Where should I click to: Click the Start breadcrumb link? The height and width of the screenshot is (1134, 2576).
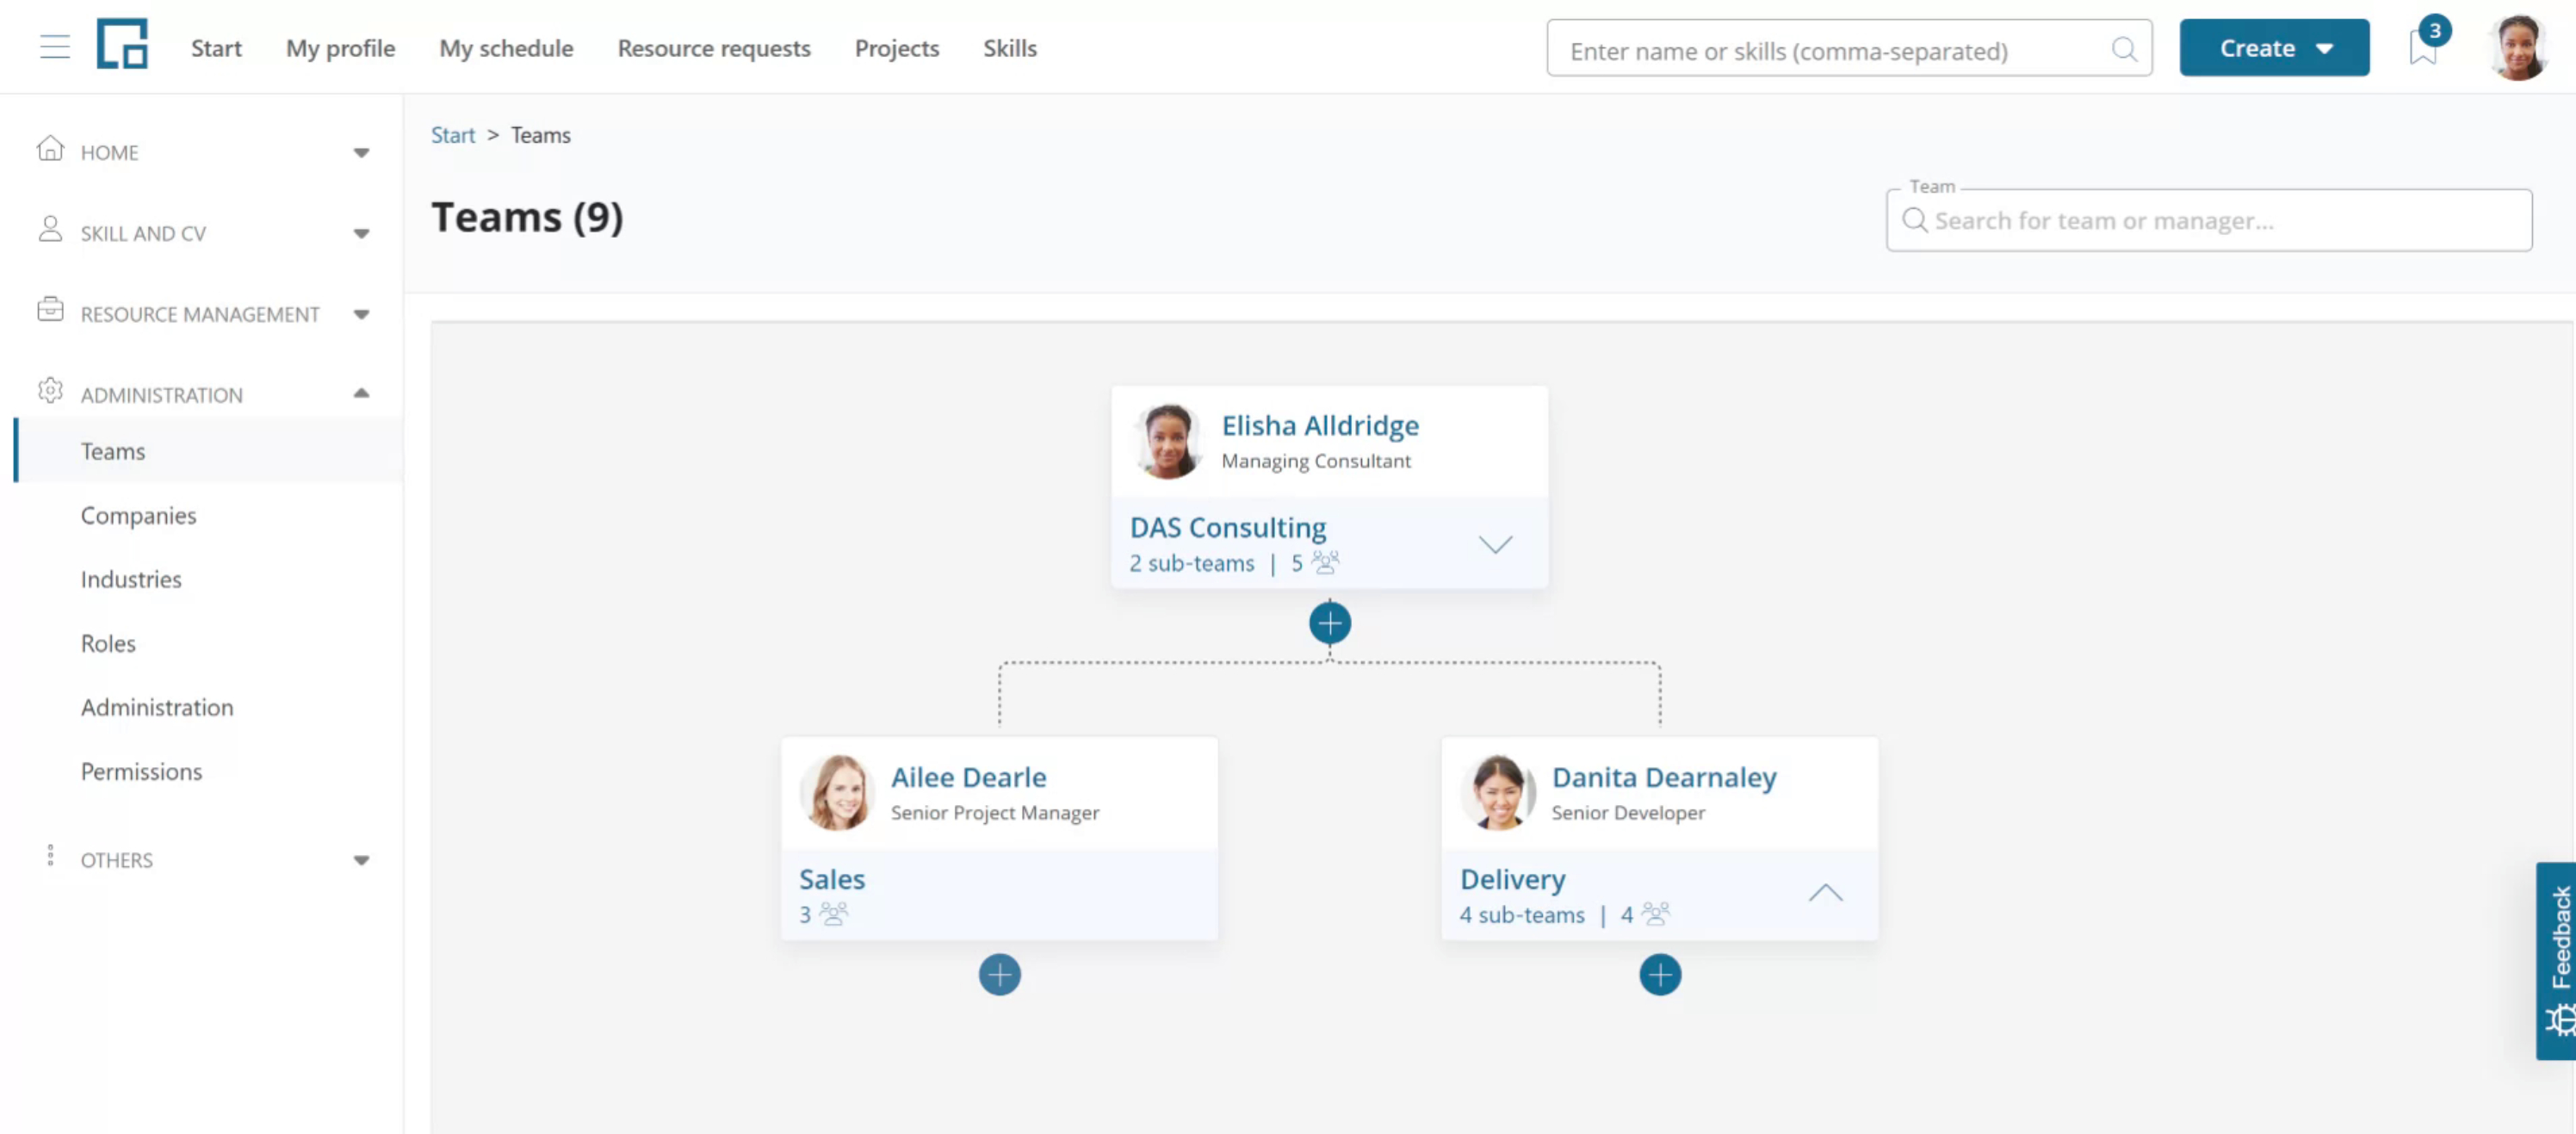tap(452, 135)
